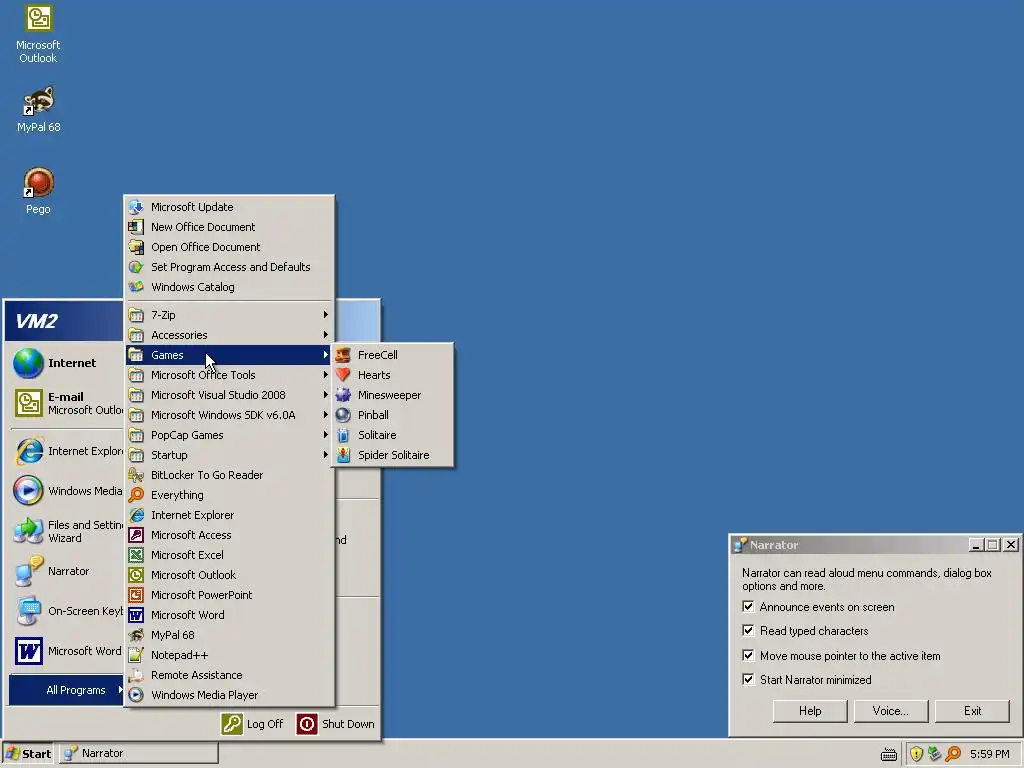The width and height of the screenshot is (1024, 768).
Task: Open Windows Catalog
Action: point(229,287)
